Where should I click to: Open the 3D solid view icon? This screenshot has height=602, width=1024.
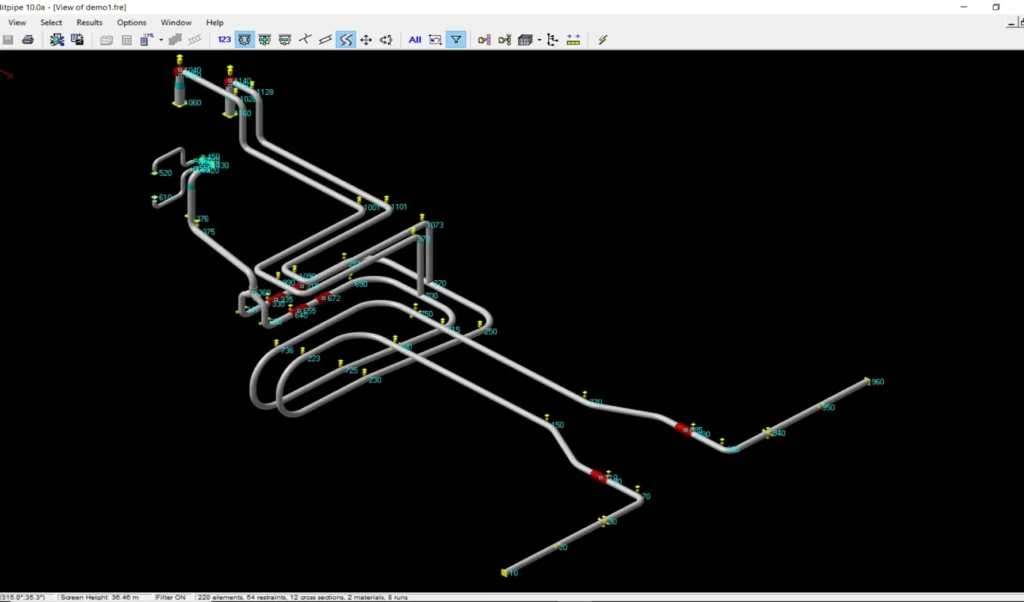[x=524, y=39]
